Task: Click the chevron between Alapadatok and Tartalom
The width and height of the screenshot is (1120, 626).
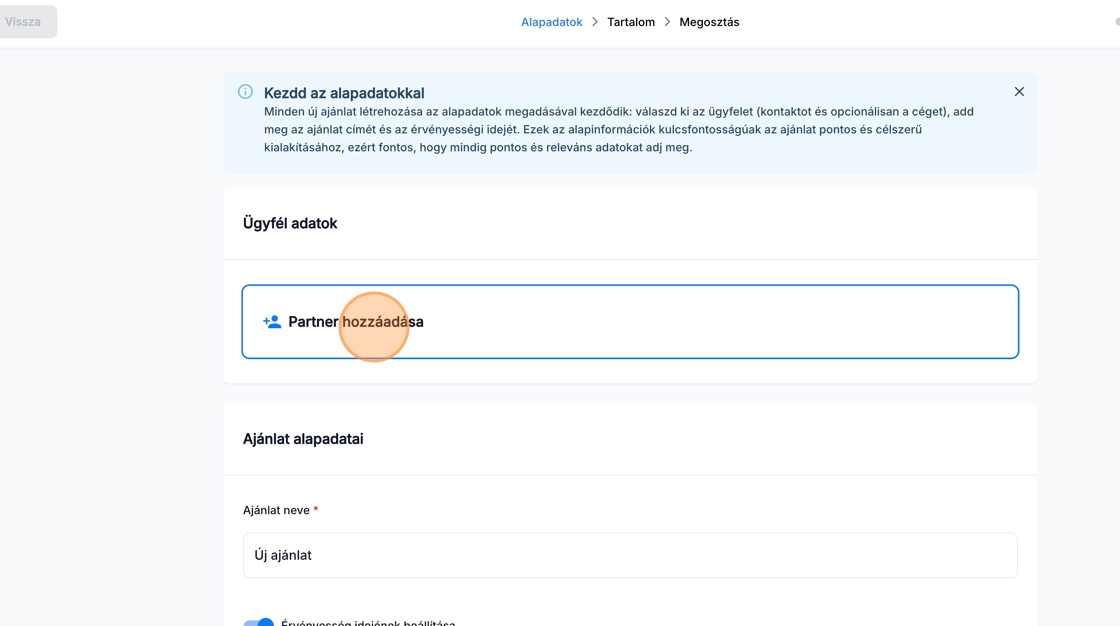Action: tap(595, 22)
